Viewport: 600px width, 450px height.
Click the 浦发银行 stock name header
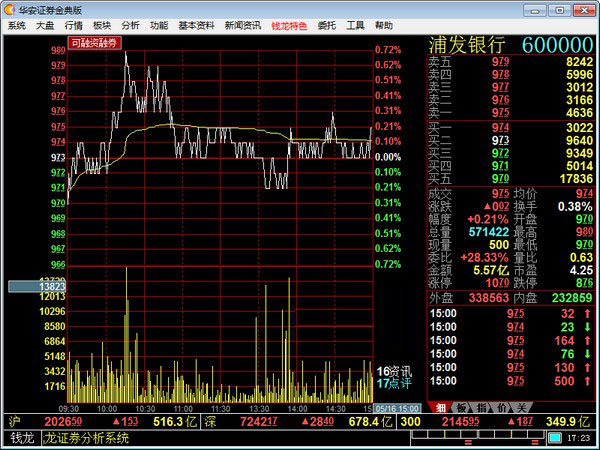[x=466, y=46]
